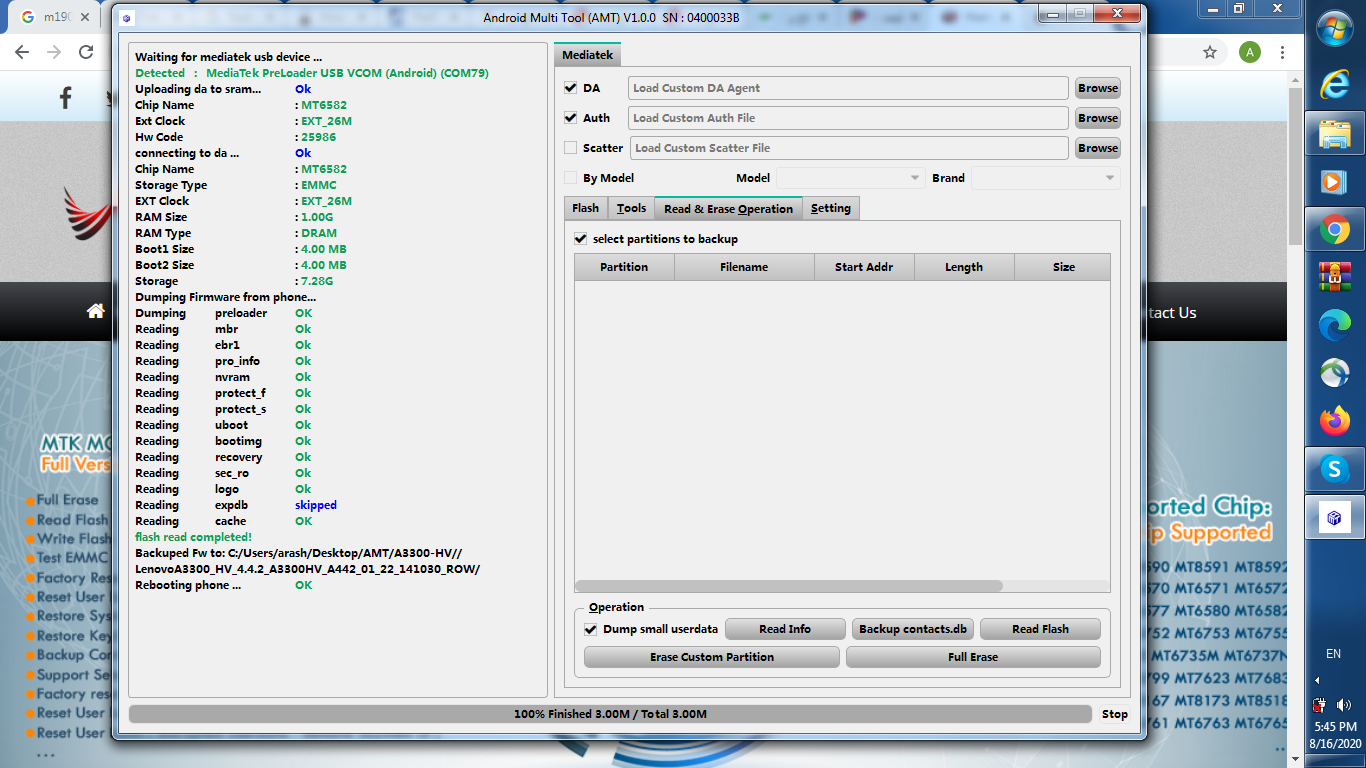The width and height of the screenshot is (1366, 768).
Task: Uncheck the DA checkbox
Action: point(571,88)
